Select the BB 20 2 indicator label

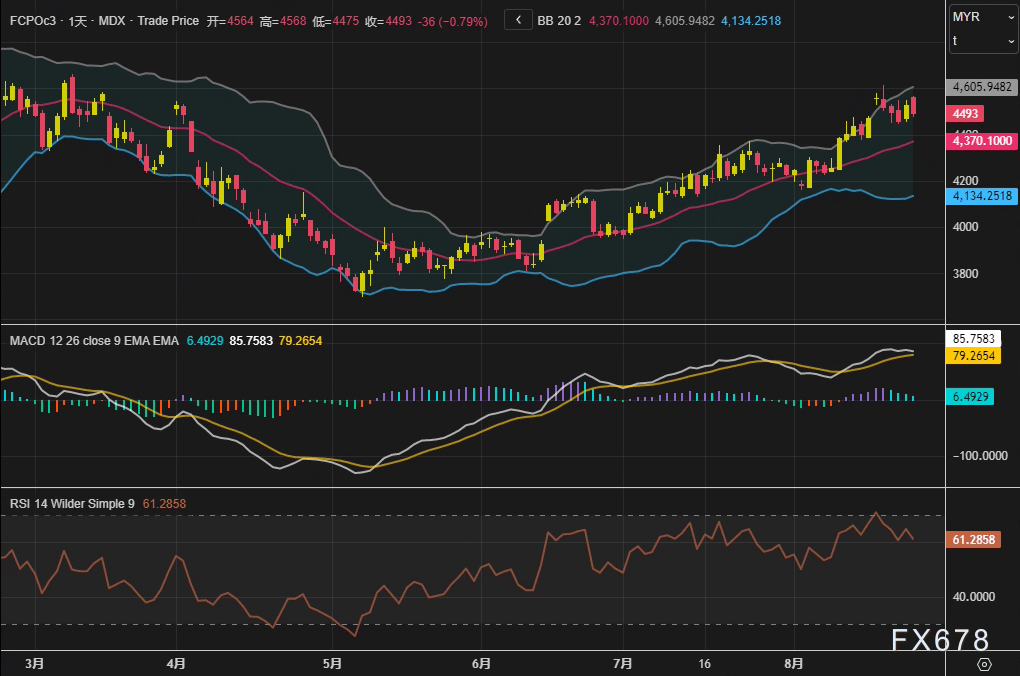coord(558,21)
